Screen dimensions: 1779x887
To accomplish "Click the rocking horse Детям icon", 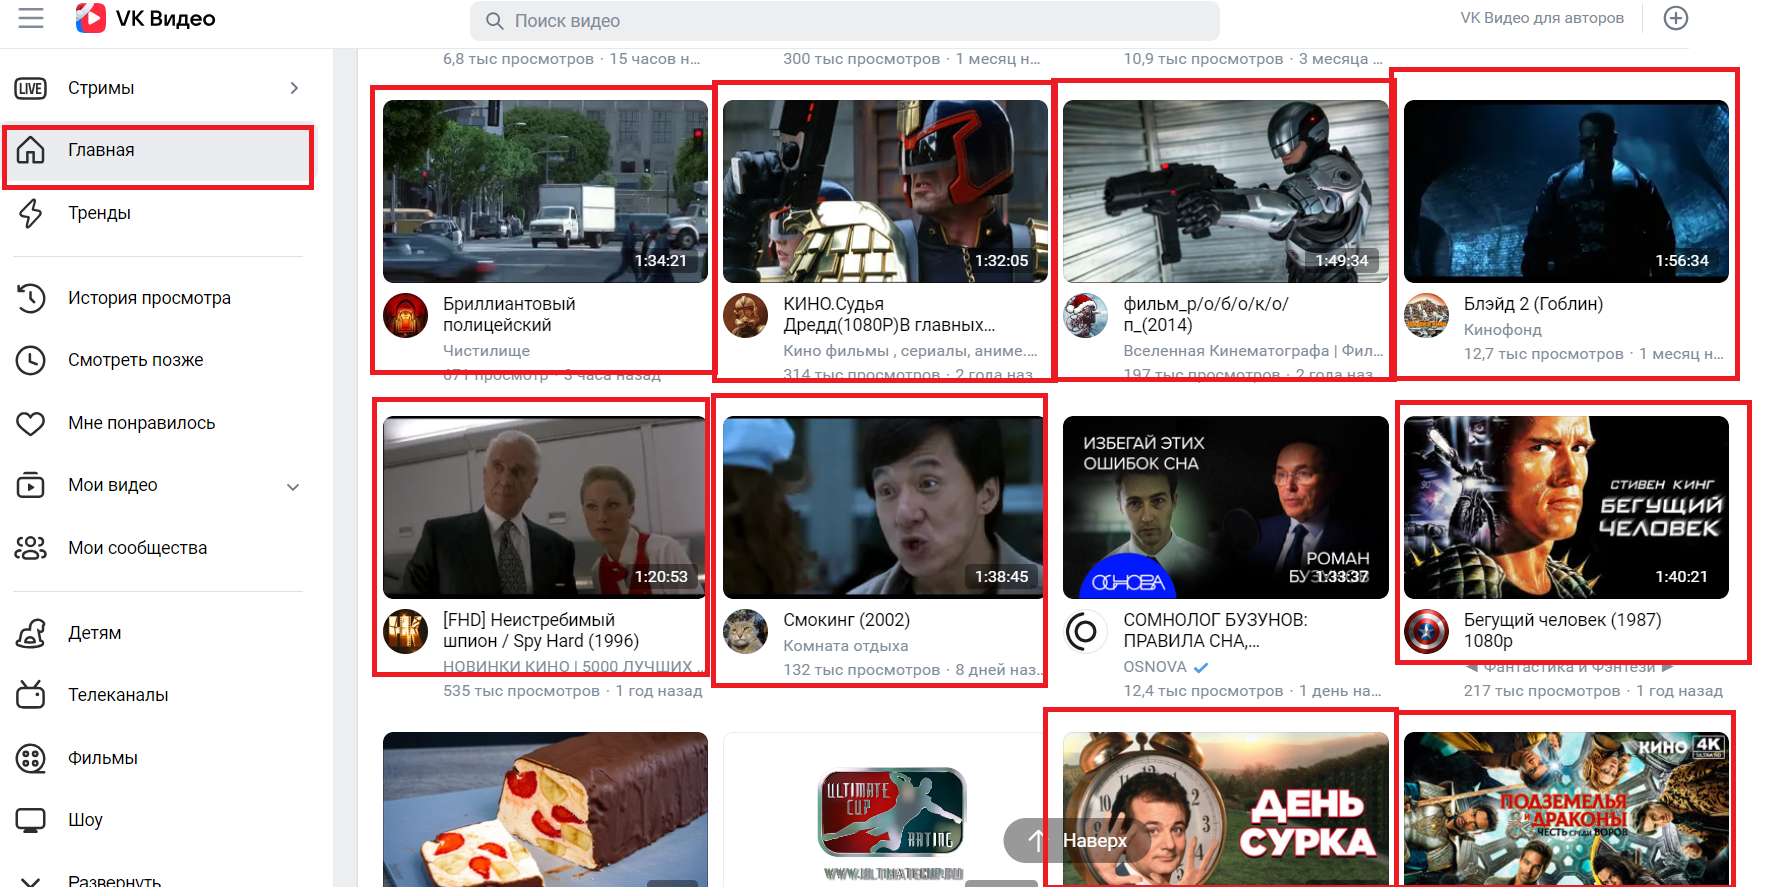I will click(x=31, y=633).
